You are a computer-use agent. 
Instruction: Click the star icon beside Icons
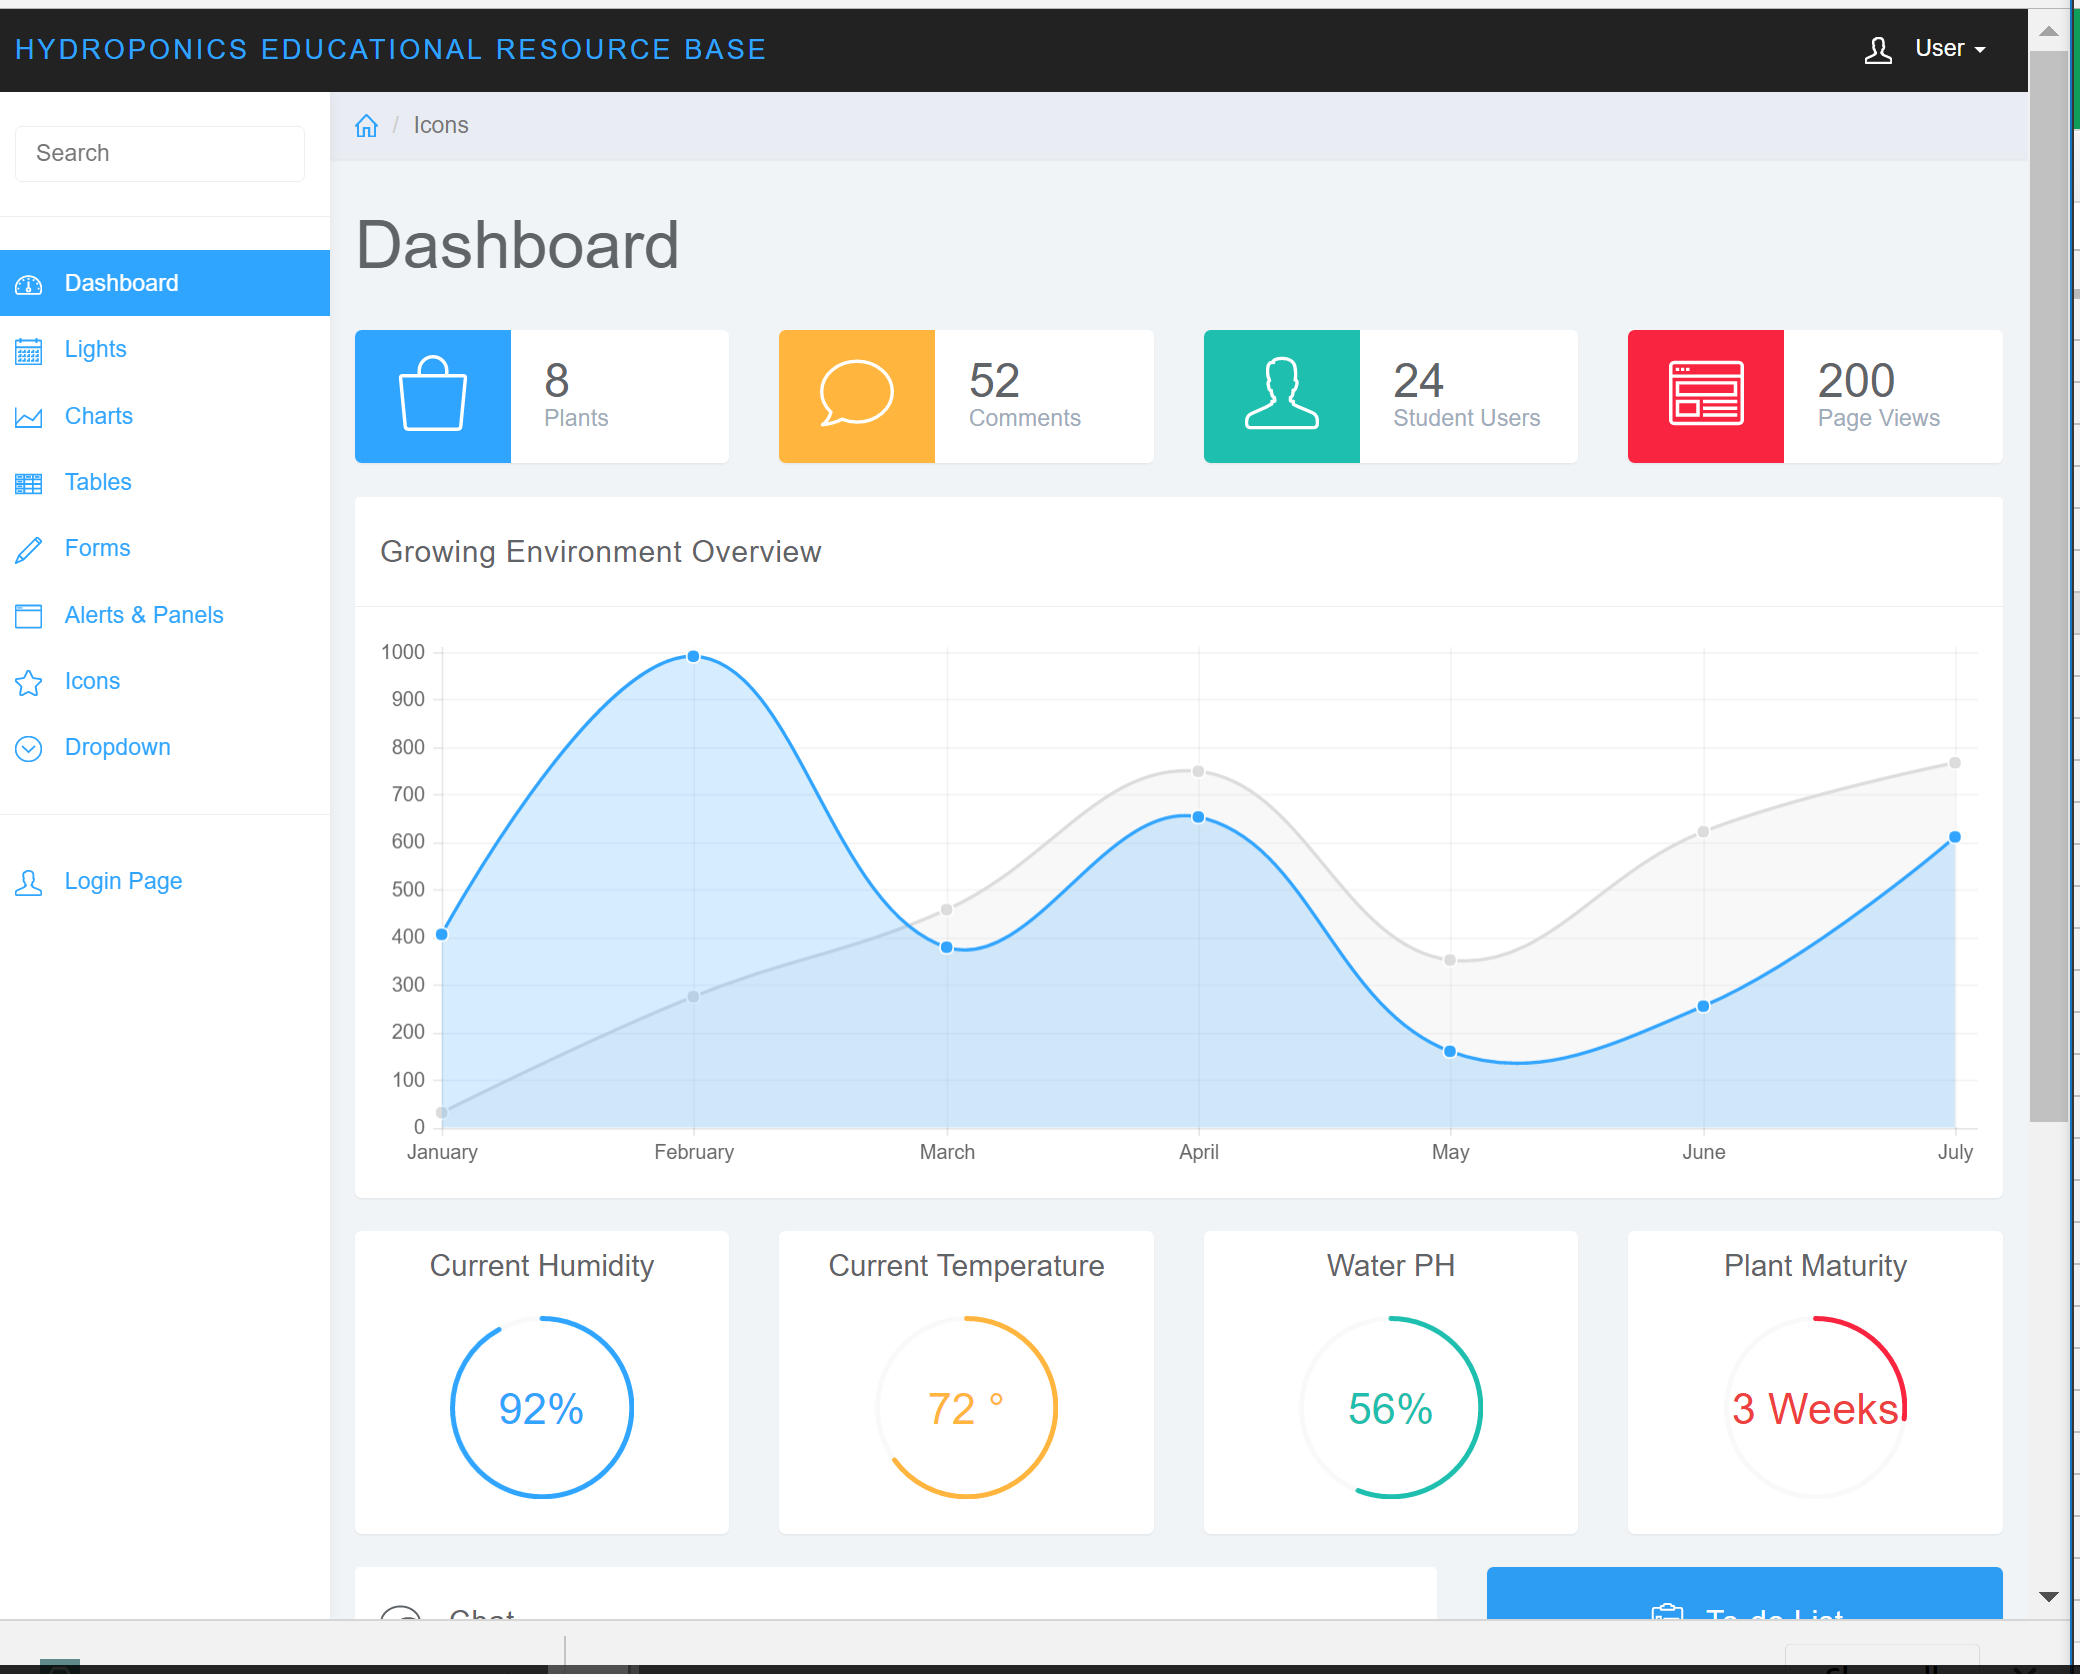(29, 682)
